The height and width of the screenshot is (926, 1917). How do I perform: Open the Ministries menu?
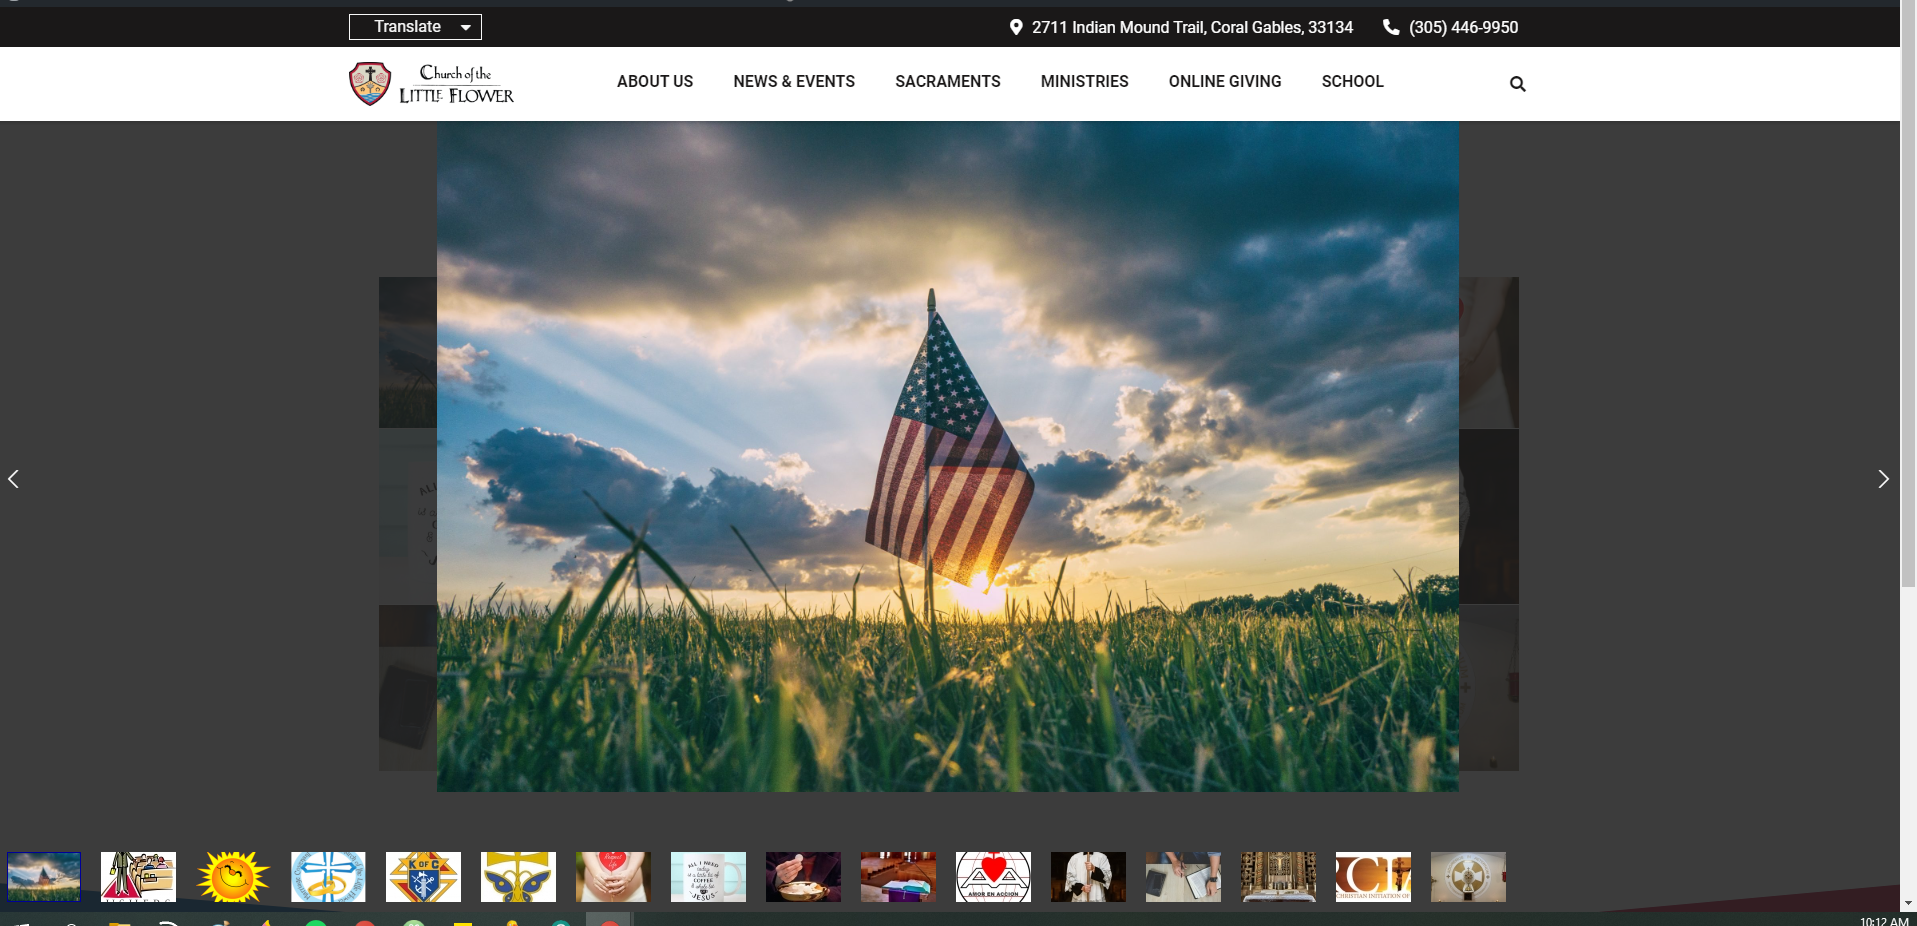coord(1084,81)
